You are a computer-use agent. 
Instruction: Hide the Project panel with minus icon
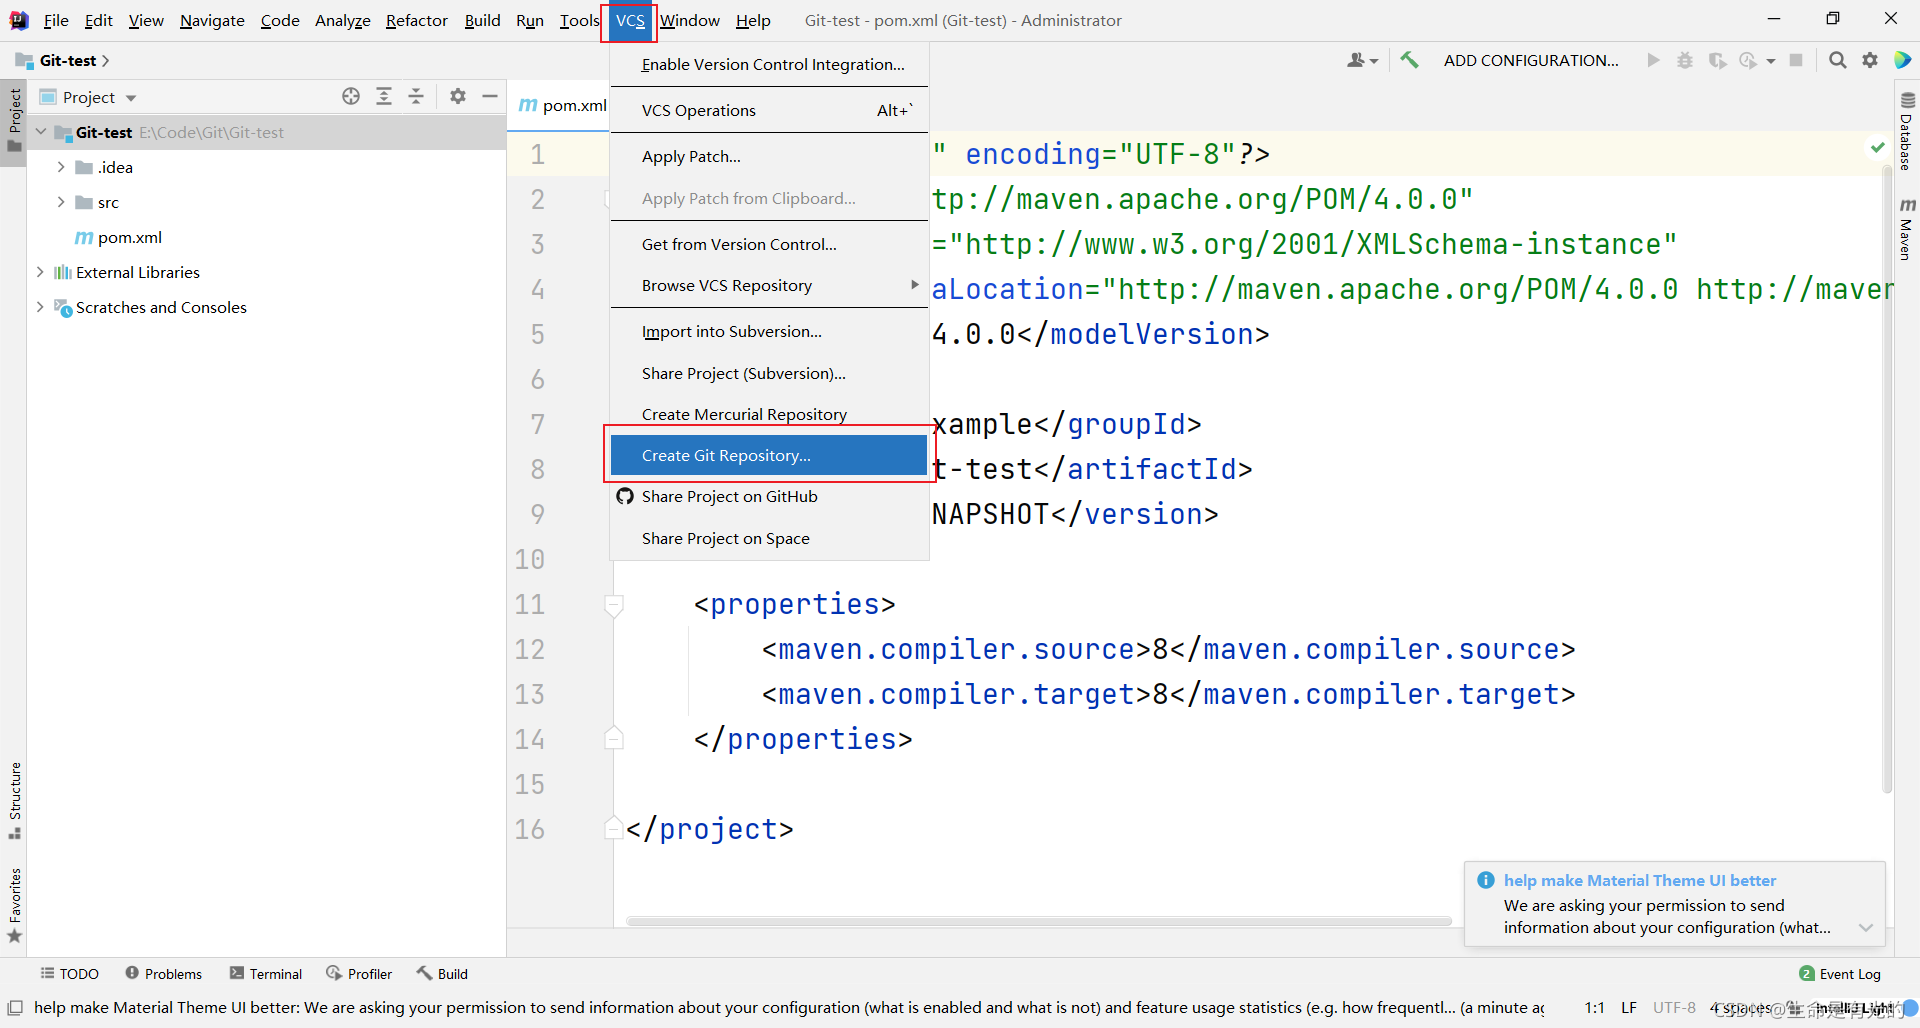(x=490, y=96)
